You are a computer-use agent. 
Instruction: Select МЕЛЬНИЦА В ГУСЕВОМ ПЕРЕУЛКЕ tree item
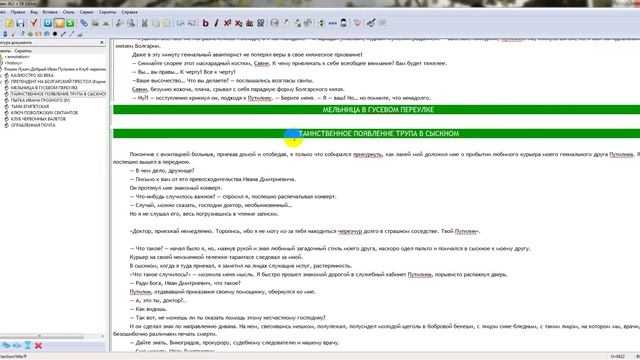[x=44, y=88]
